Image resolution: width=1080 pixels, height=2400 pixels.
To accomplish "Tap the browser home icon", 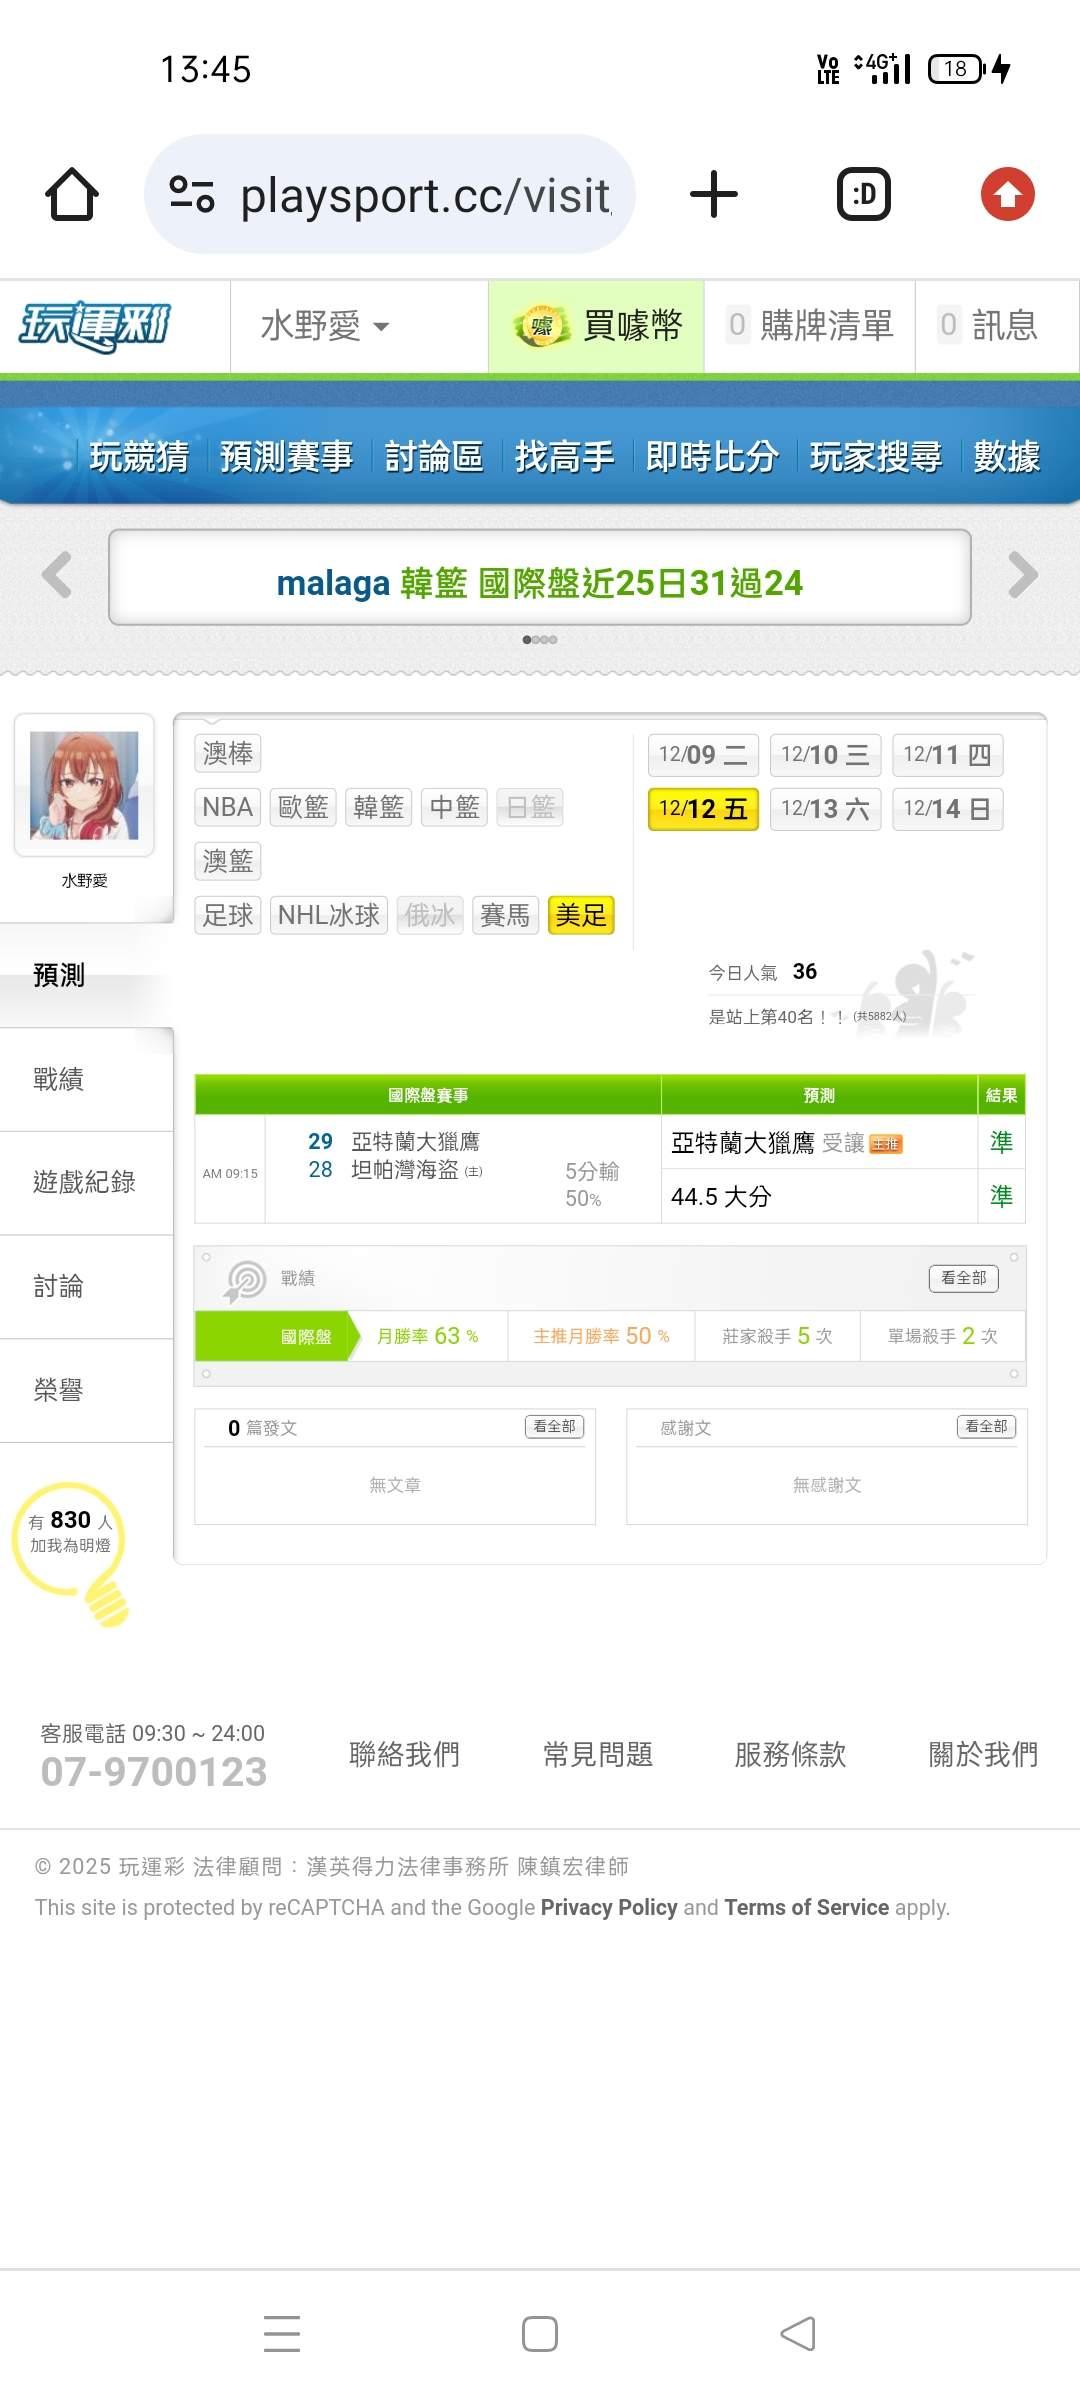I will [72, 194].
